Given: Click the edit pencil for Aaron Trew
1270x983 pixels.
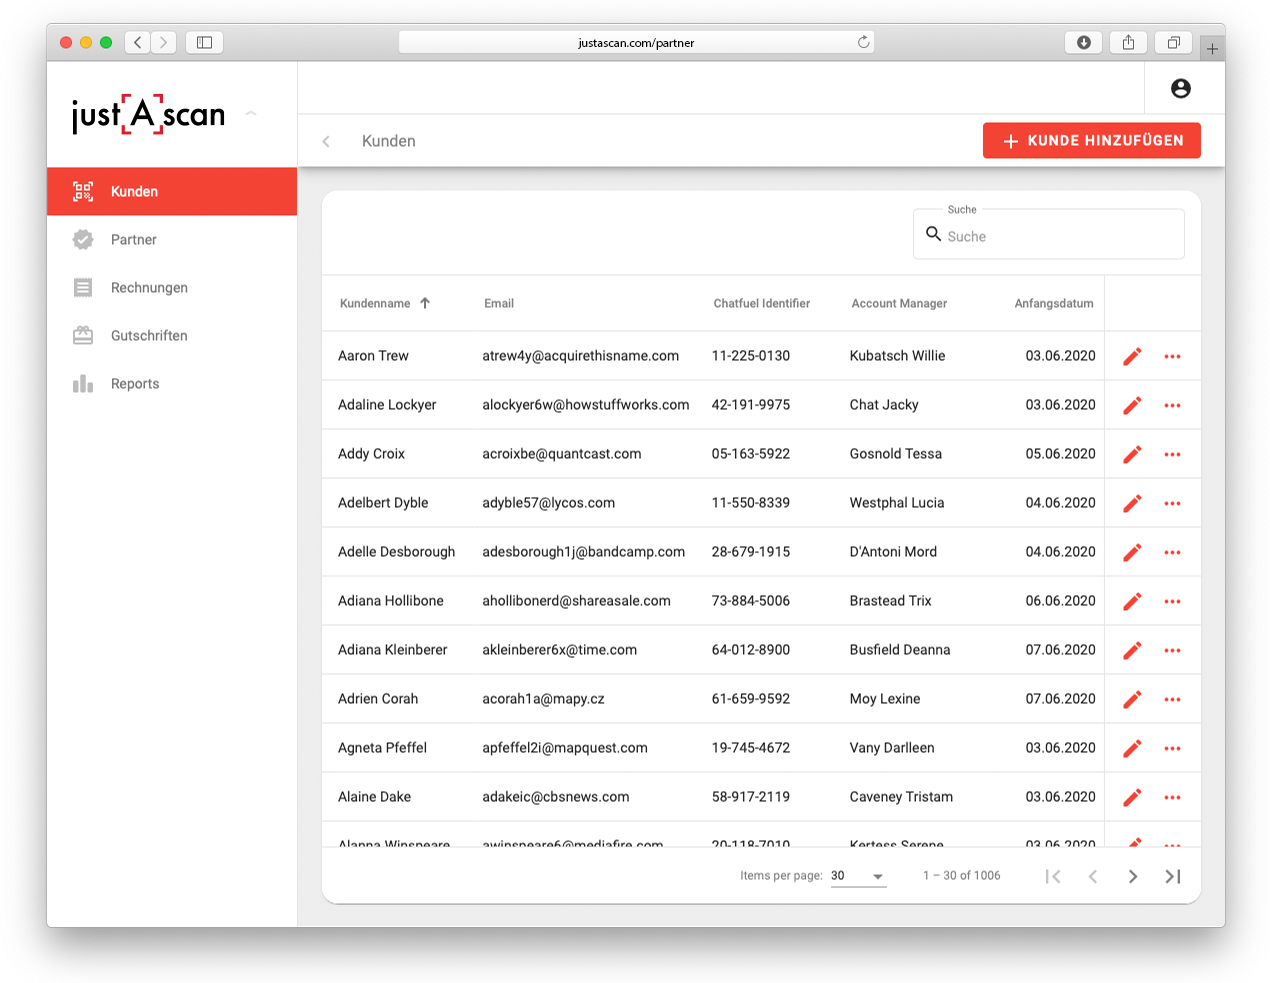Looking at the screenshot, I should 1132,357.
